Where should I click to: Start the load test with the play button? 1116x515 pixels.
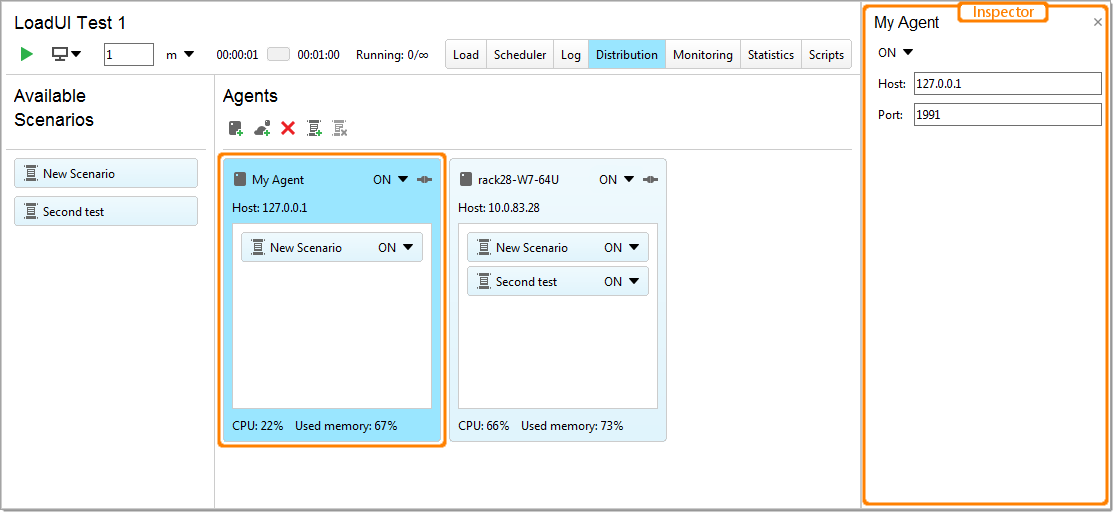tap(27, 54)
